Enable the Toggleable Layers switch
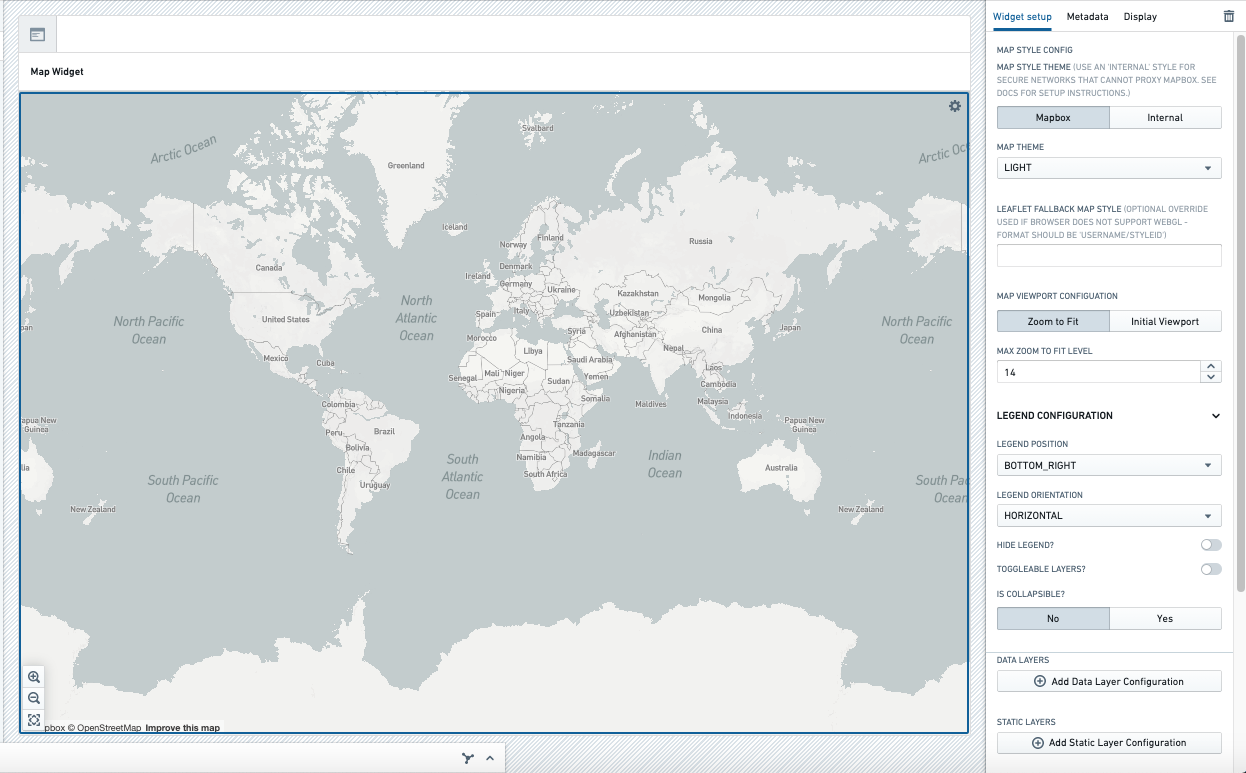Screen dimensions: 1246x773 1211,569
